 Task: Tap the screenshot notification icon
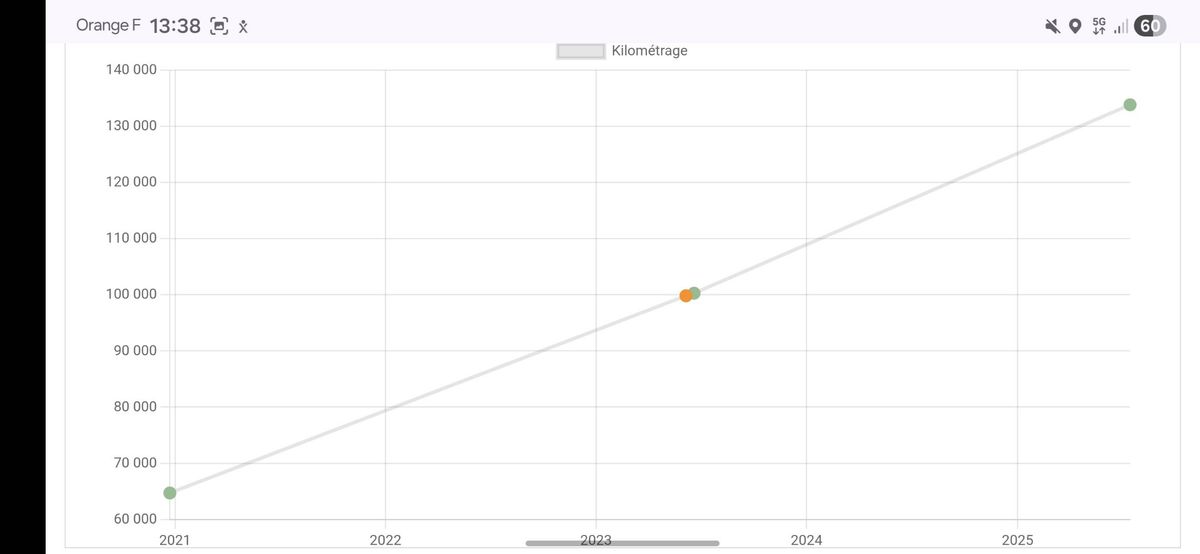click(219, 27)
